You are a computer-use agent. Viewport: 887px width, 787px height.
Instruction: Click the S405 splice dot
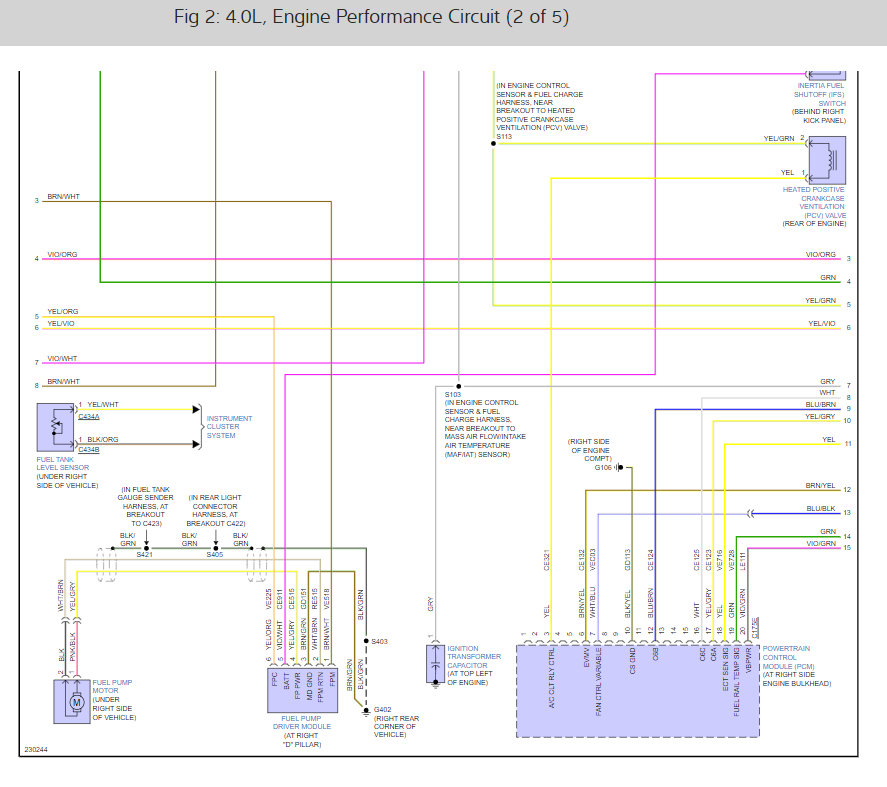coord(216,548)
